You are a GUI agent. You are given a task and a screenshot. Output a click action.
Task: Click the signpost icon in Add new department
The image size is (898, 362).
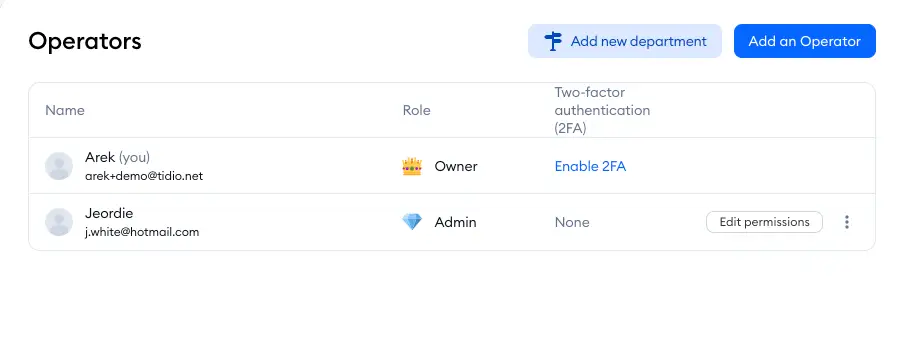tap(553, 41)
